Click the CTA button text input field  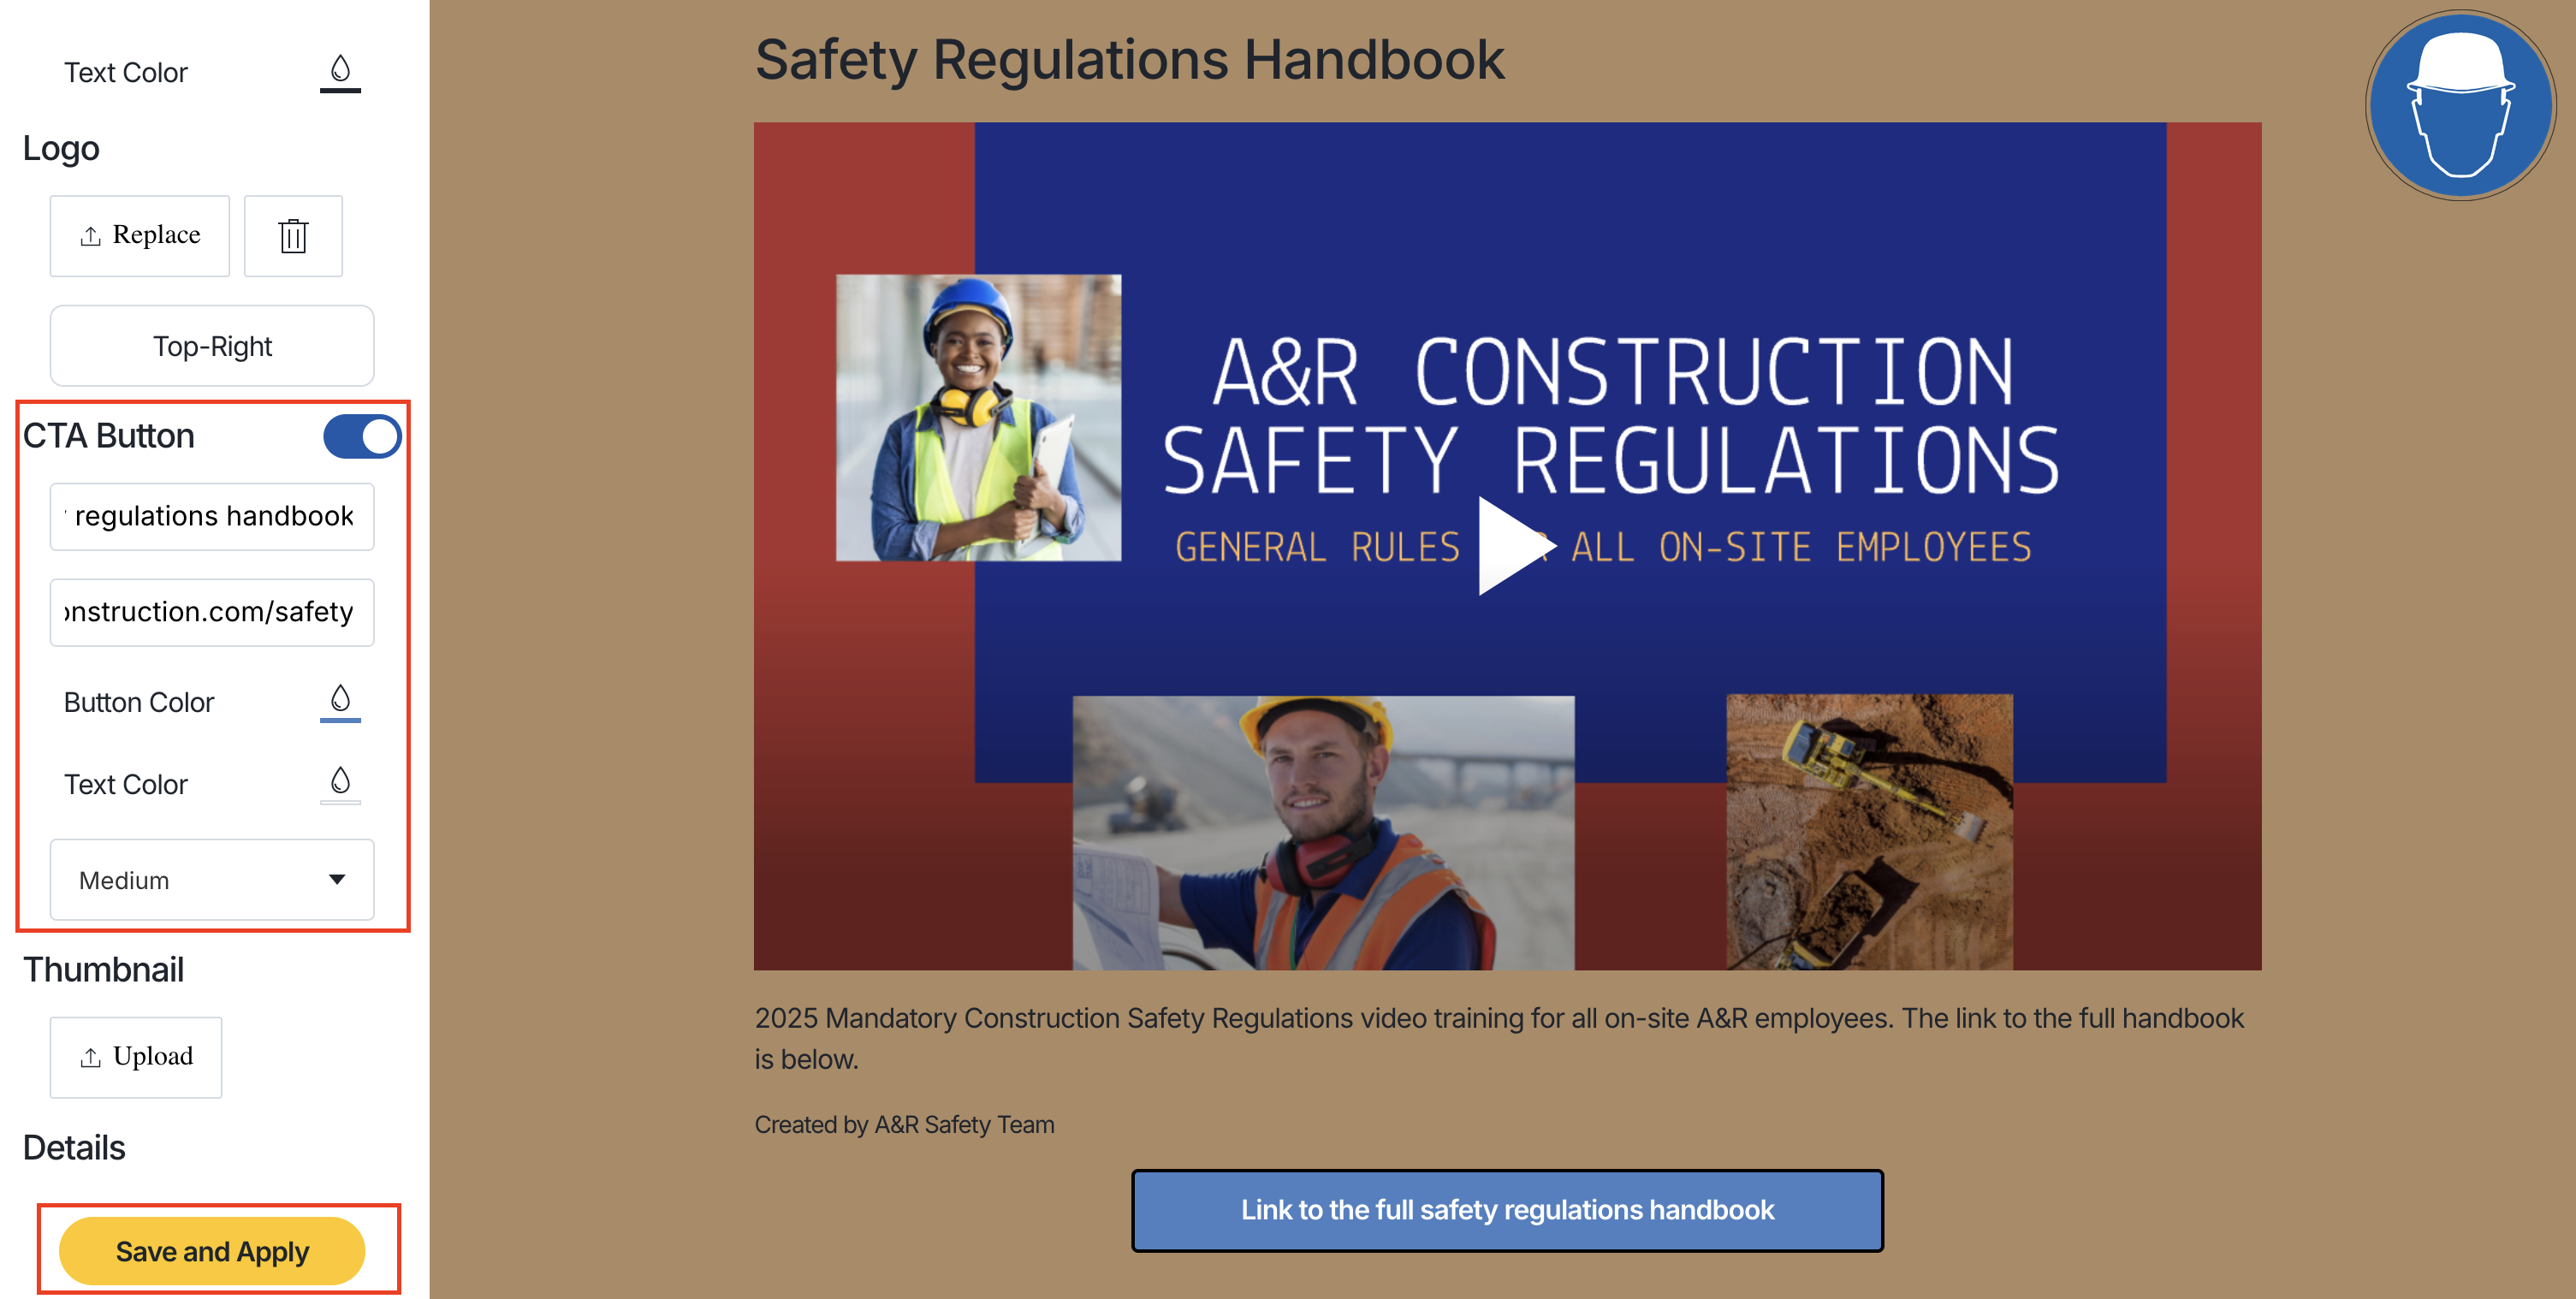[x=212, y=516]
